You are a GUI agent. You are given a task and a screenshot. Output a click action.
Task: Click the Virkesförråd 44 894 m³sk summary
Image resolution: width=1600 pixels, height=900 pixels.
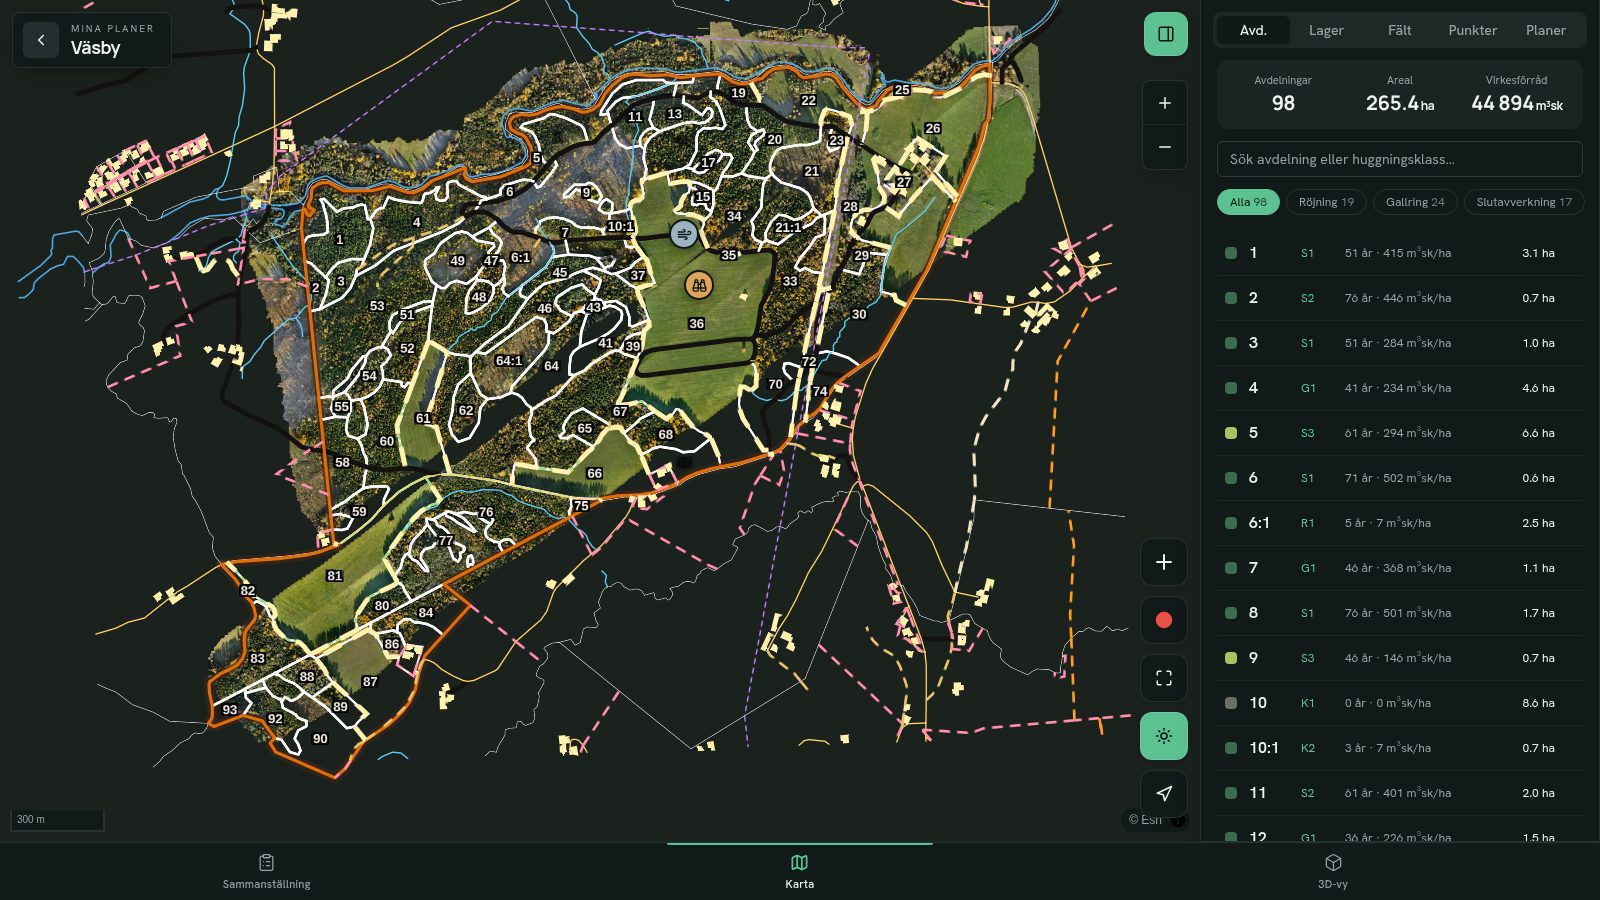click(x=1516, y=94)
